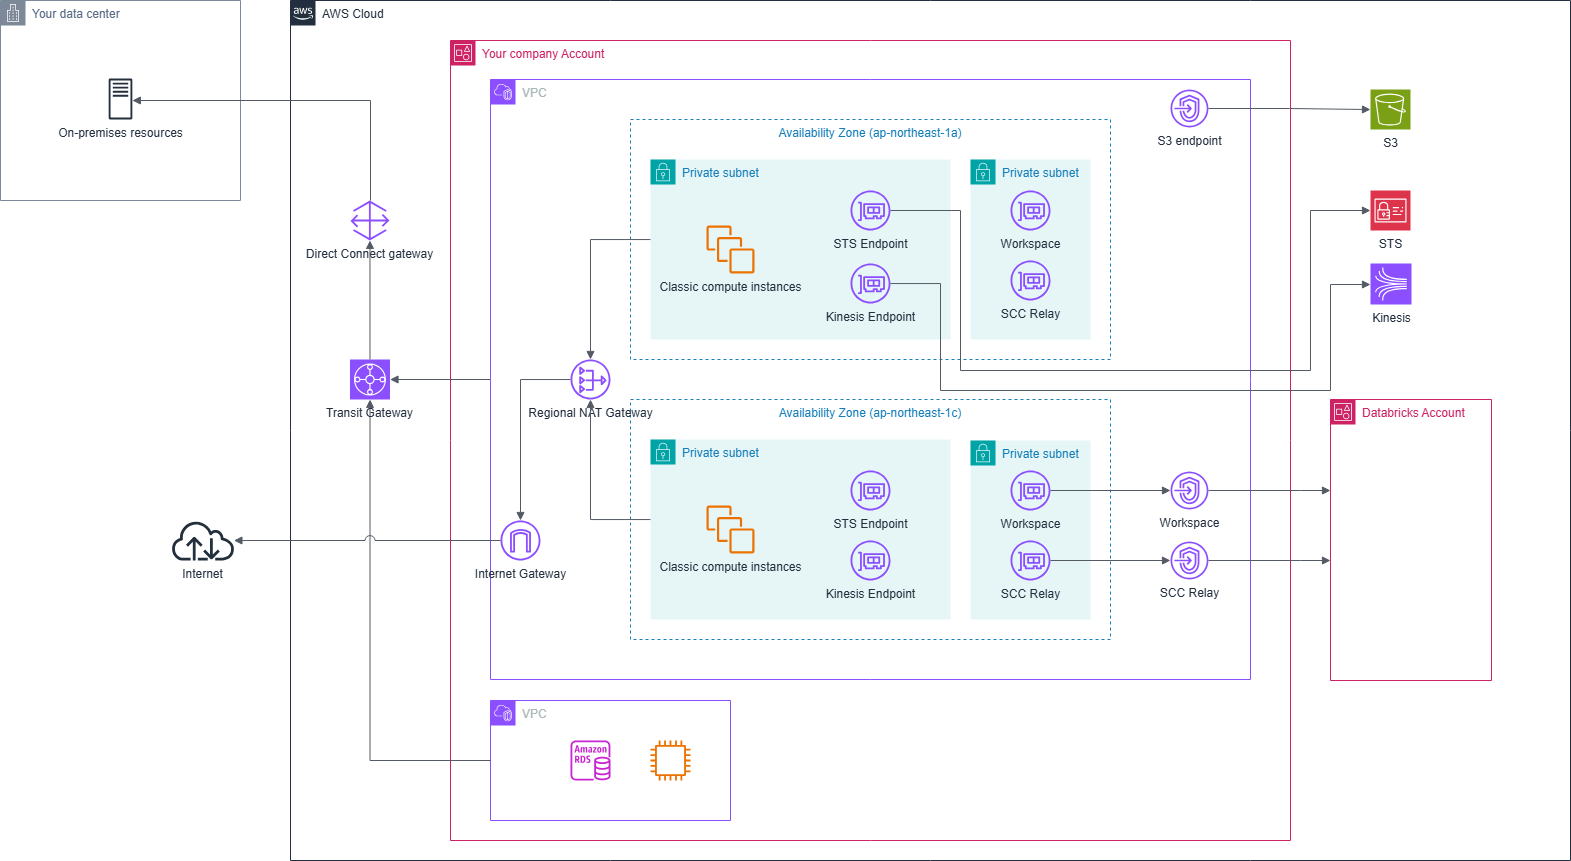This screenshot has width=1571, height=861.
Task: Click the "On-premises resources" label
Action: (121, 133)
